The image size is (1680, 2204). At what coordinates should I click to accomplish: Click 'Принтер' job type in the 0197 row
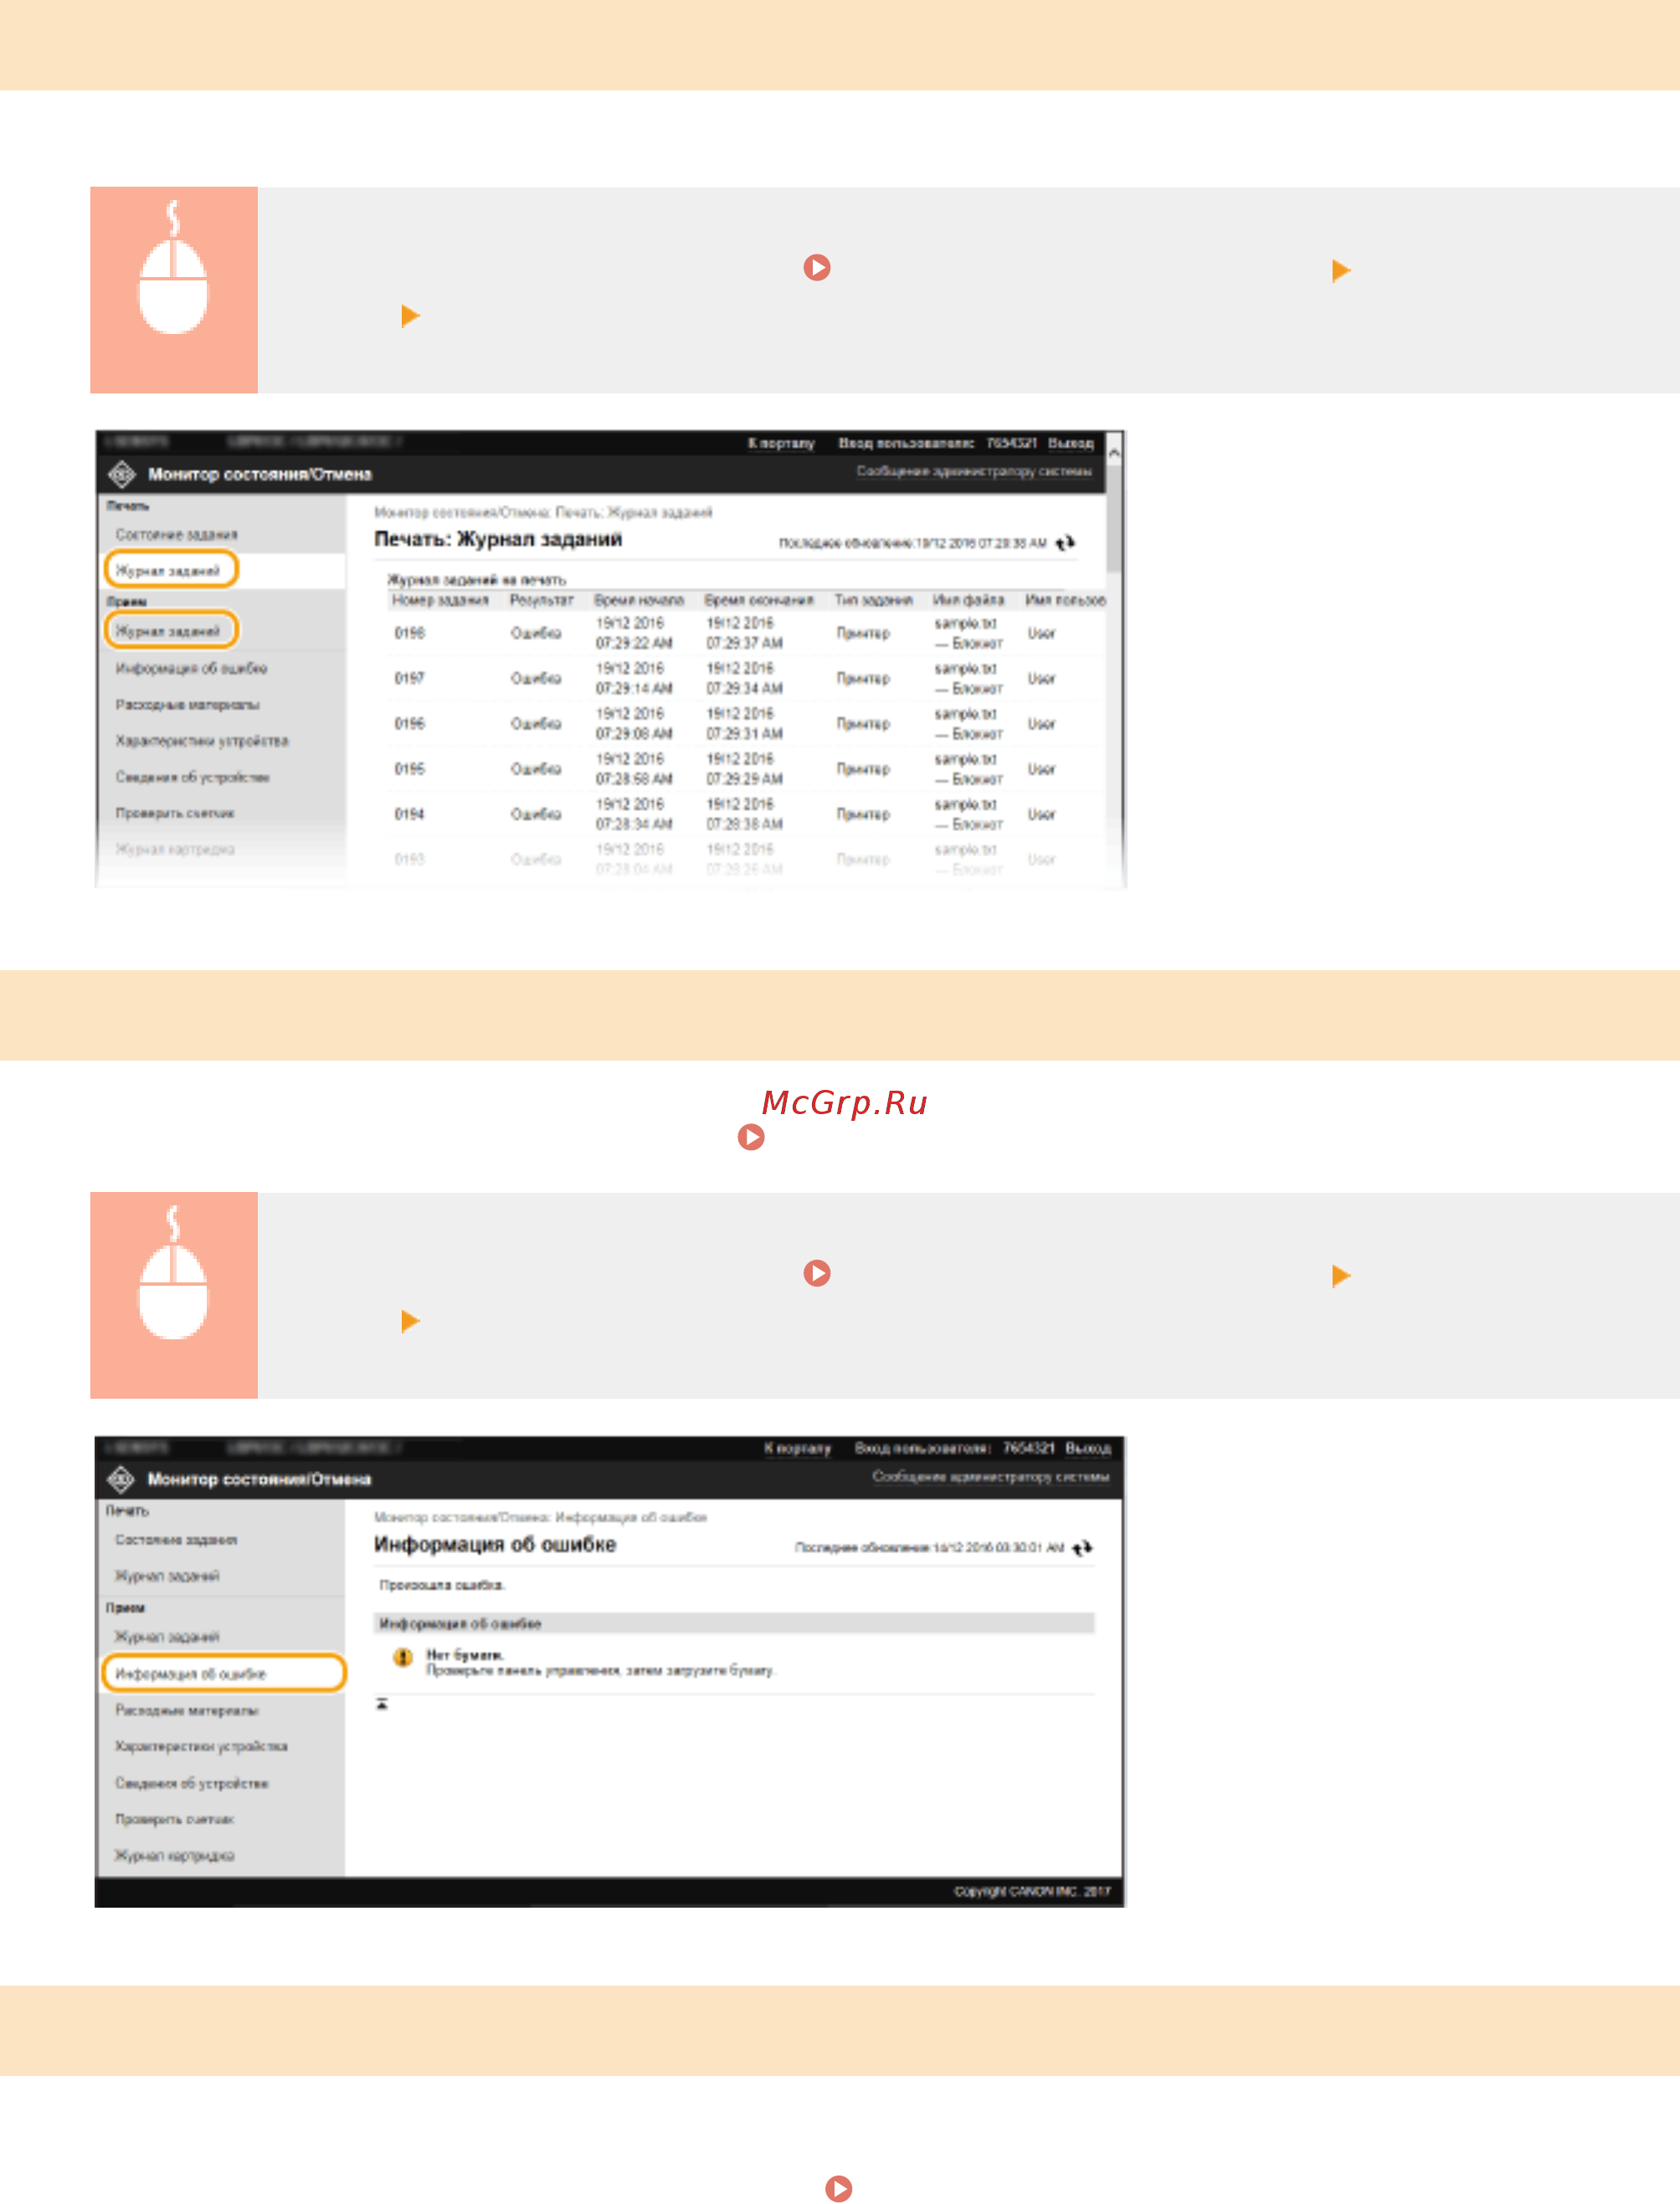pyautogui.click(x=863, y=678)
